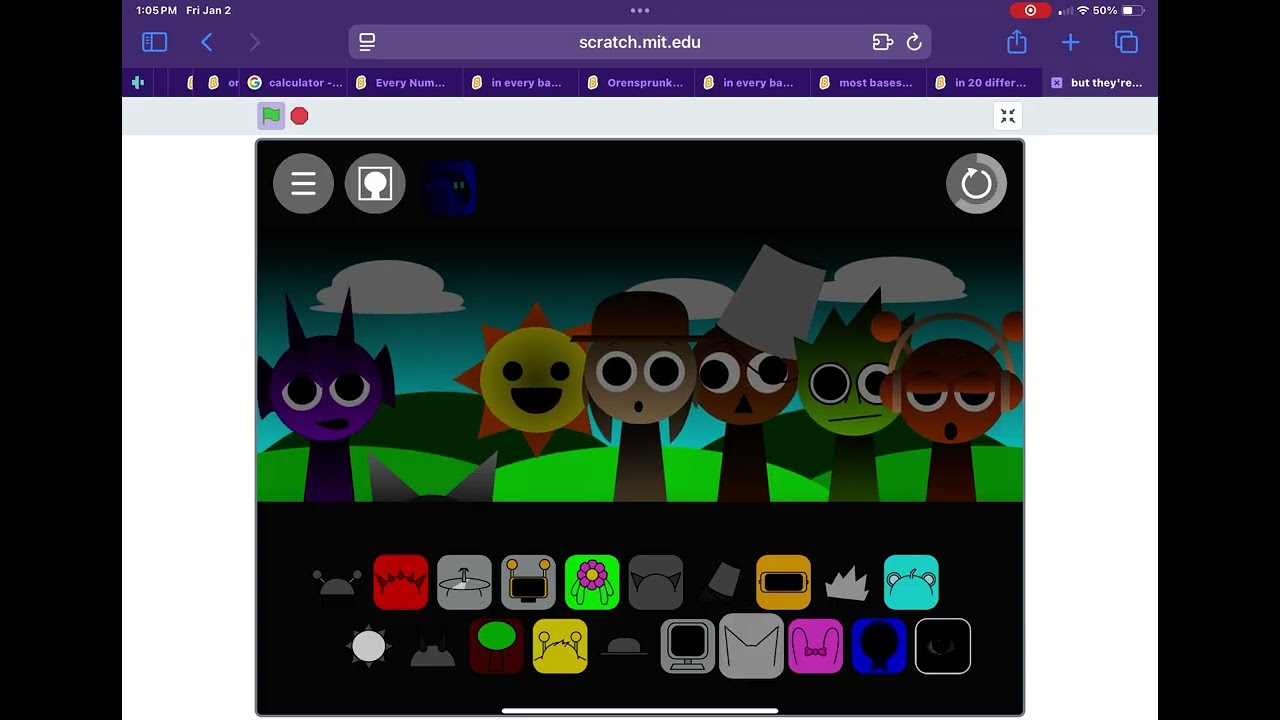
Task: Add a new Safari tab
Action: coord(1071,42)
